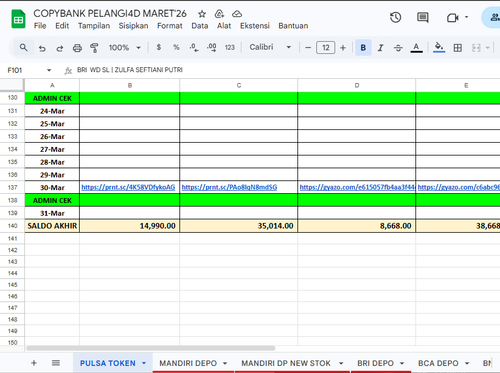Add a new sheet with plus button

click(34, 363)
